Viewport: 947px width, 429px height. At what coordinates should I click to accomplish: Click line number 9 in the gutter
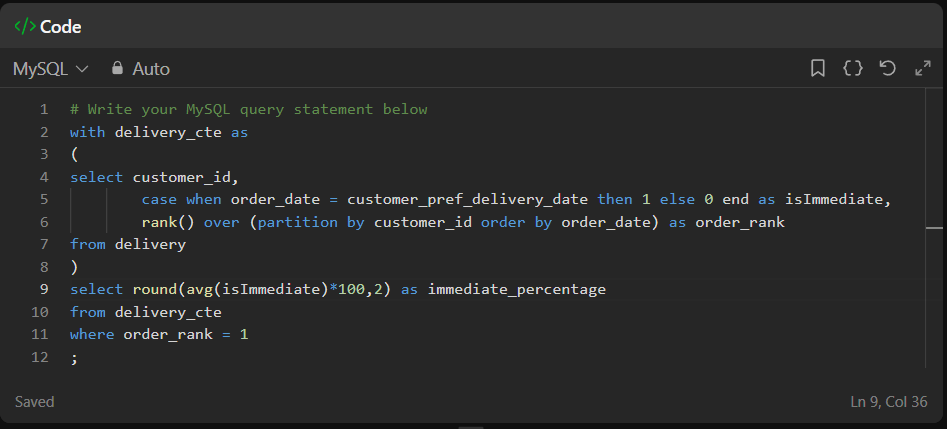point(43,289)
